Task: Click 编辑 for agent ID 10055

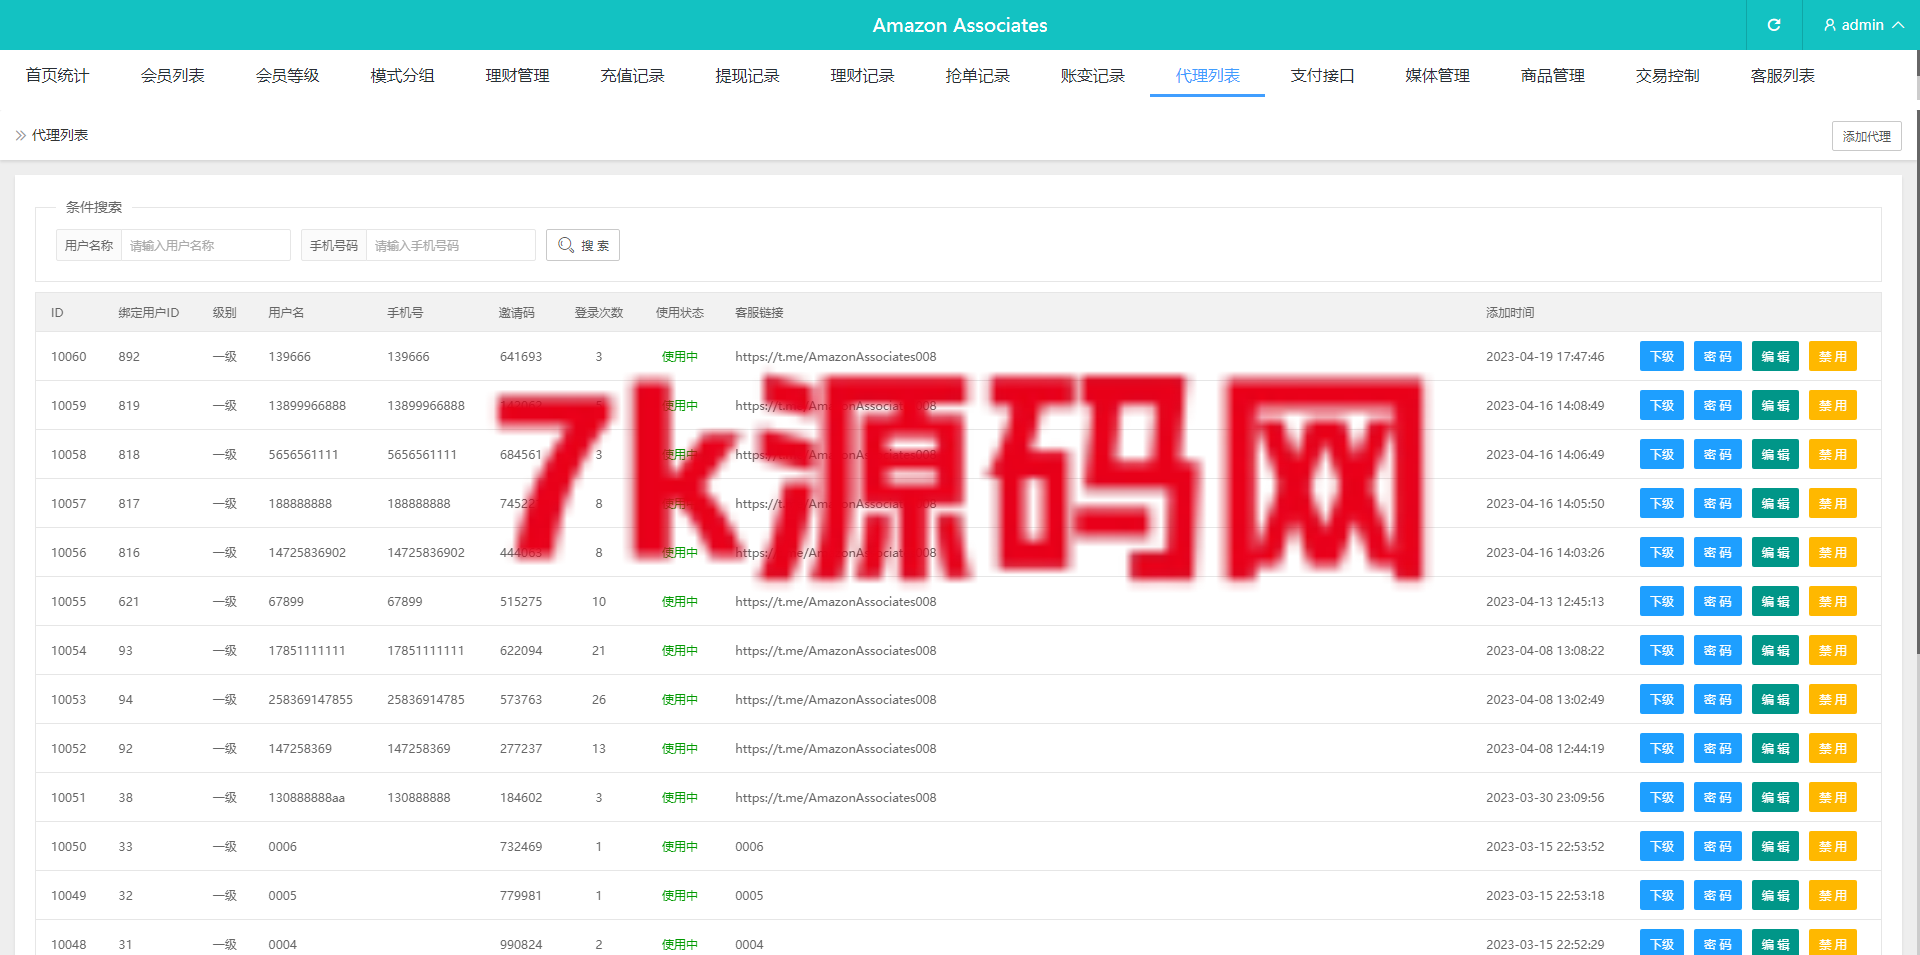Action: point(1775,601)
